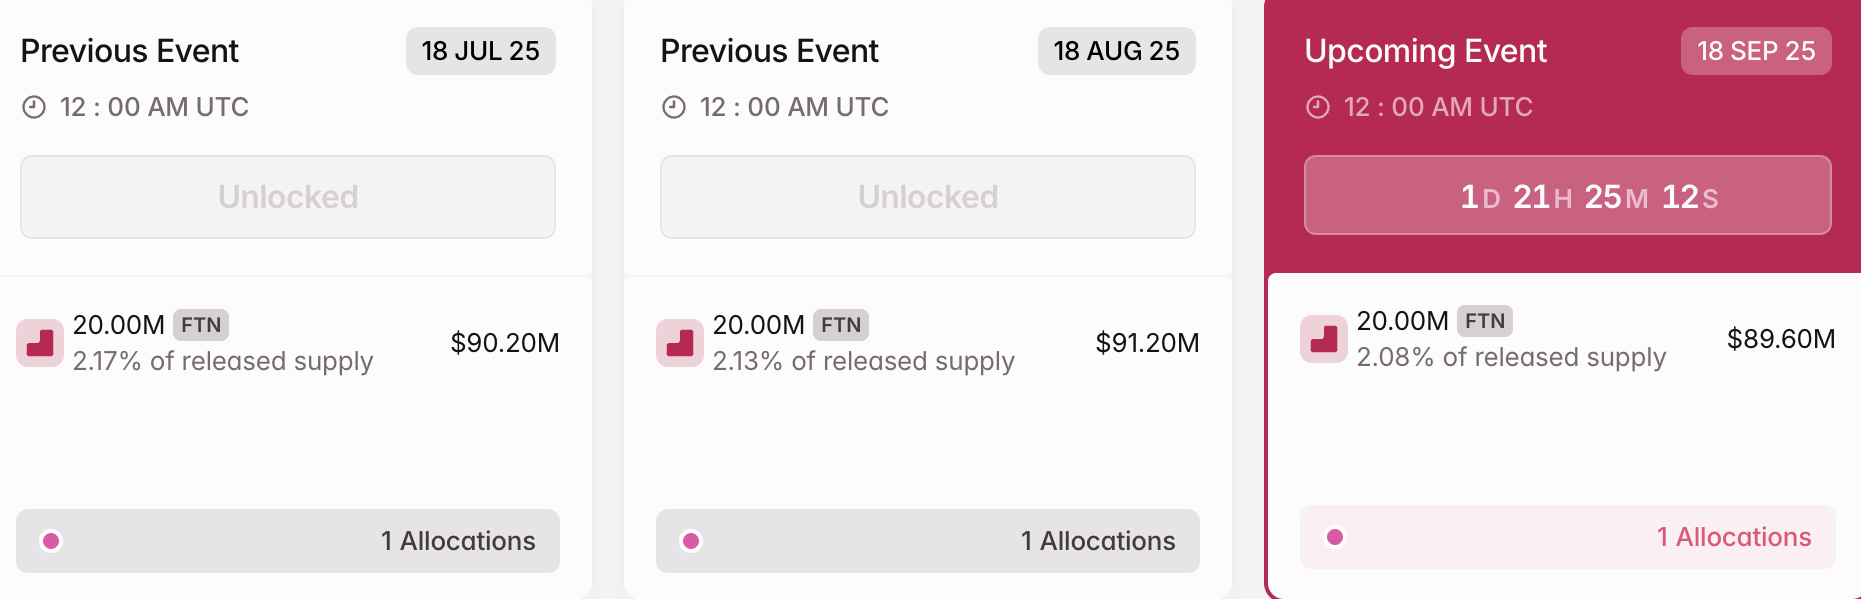The image size is (1861, 599).
Task: Click the clock icon in July event
Action: point(34,107)
